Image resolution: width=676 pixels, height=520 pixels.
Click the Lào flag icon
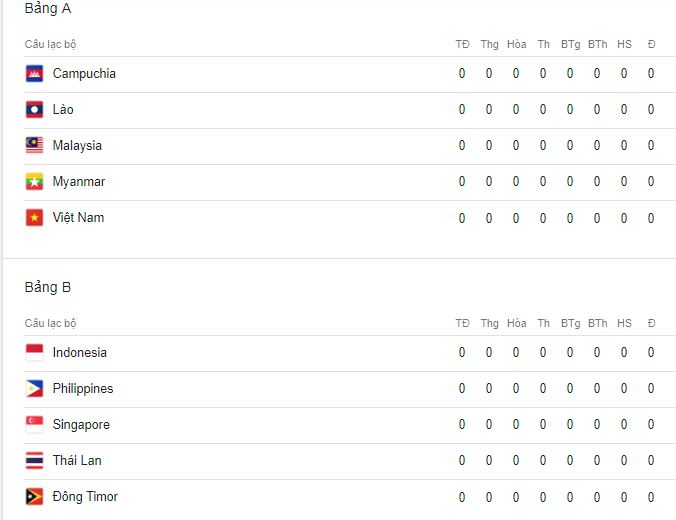click(x=34, y=110)
